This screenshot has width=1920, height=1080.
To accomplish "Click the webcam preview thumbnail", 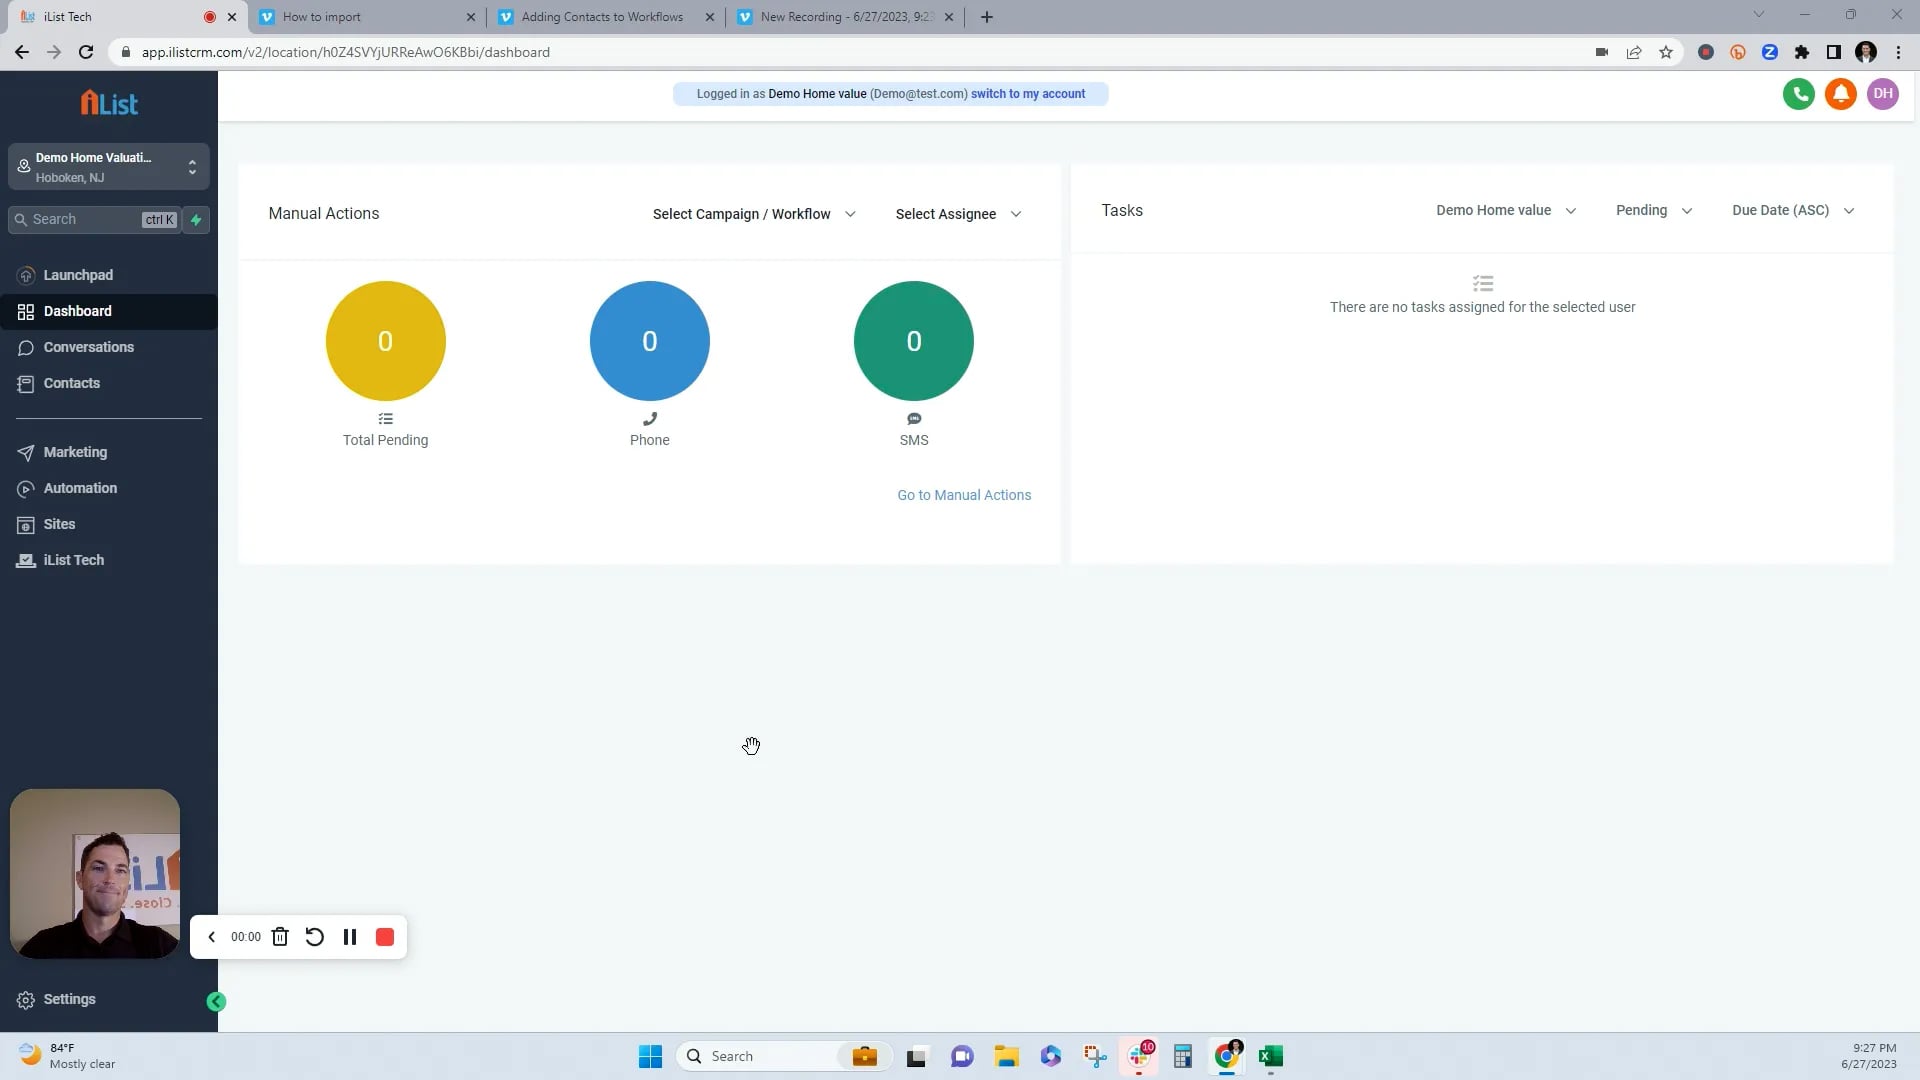I will [95, 874].
